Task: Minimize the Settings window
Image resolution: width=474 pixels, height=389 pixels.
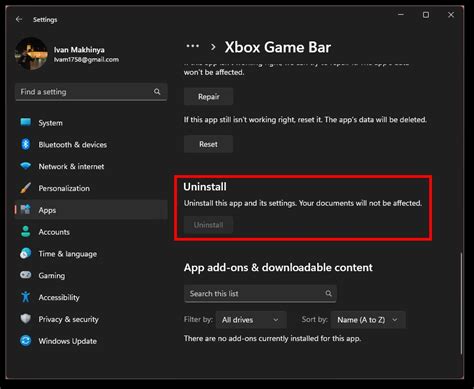Action: 401,15
